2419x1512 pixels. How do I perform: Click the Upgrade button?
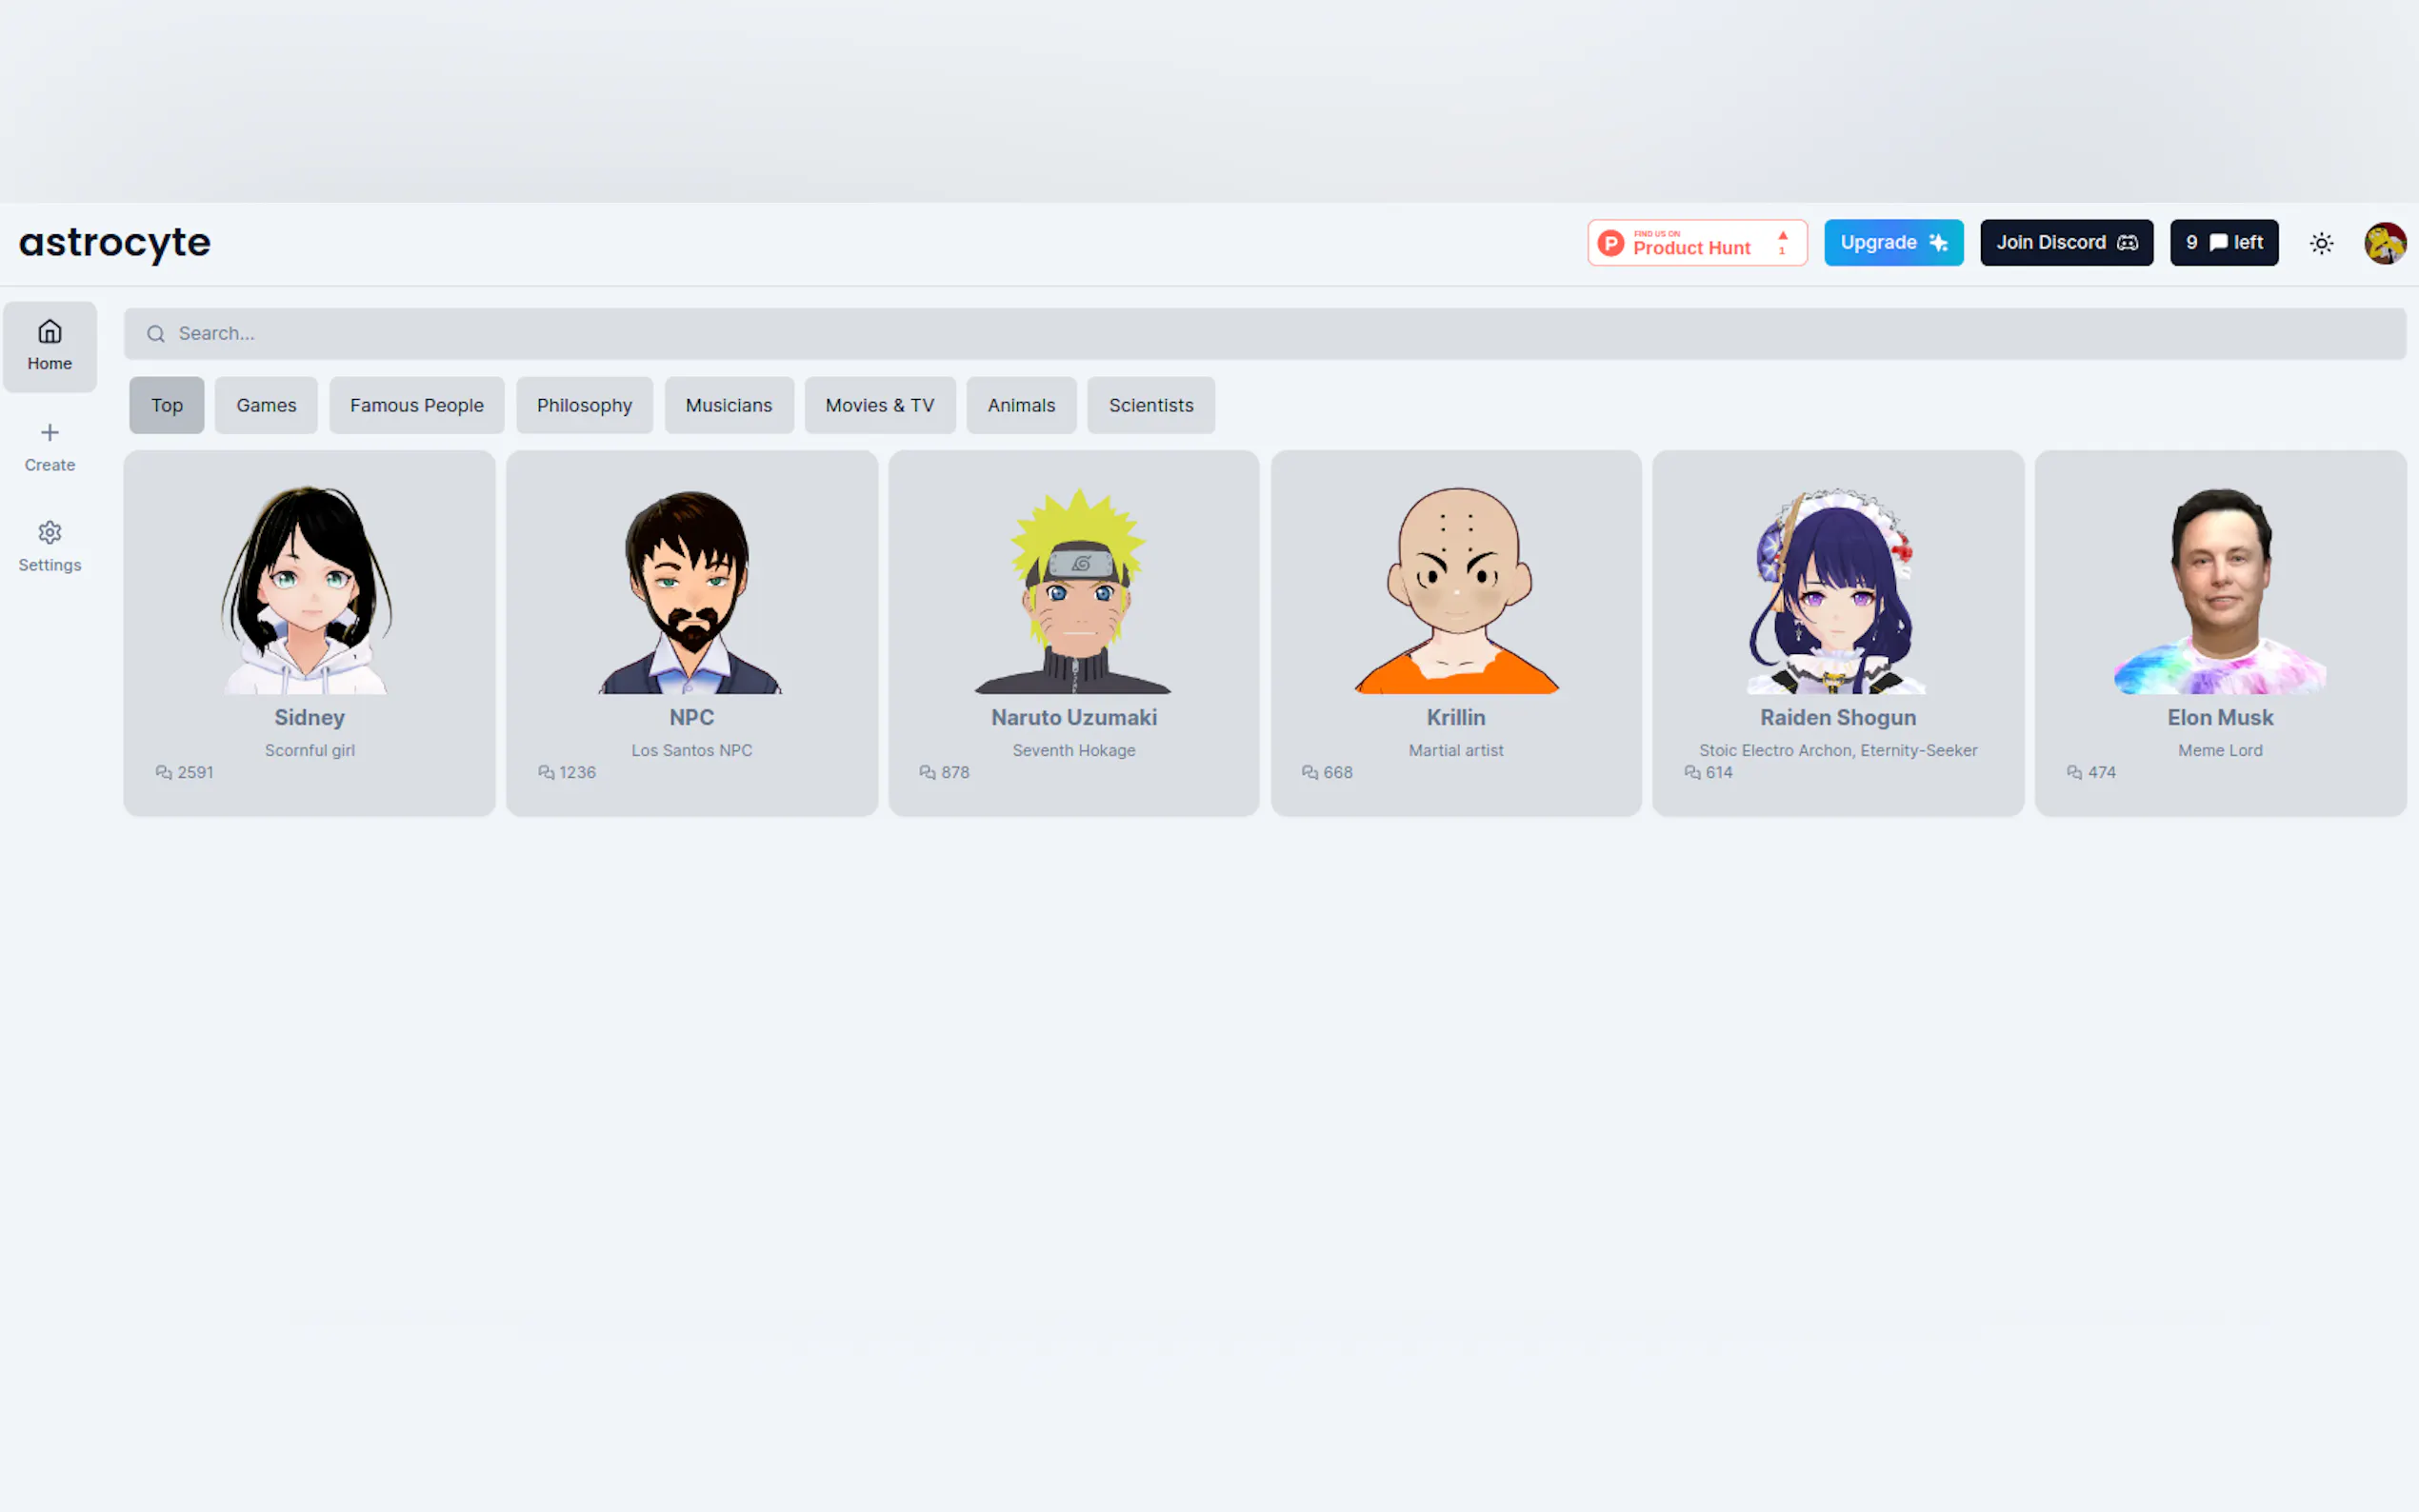point(1892,243)
